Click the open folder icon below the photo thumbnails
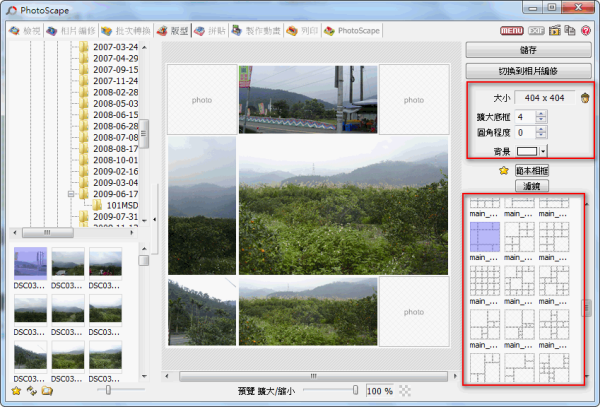600x407 pixels. (47, 391)
